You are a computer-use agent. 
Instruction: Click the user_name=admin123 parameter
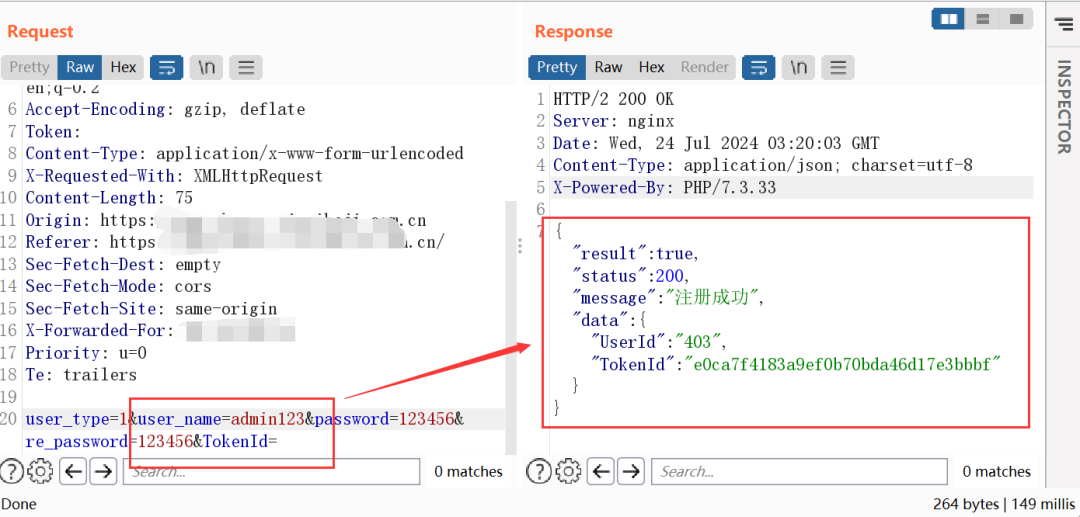[221, 419]
